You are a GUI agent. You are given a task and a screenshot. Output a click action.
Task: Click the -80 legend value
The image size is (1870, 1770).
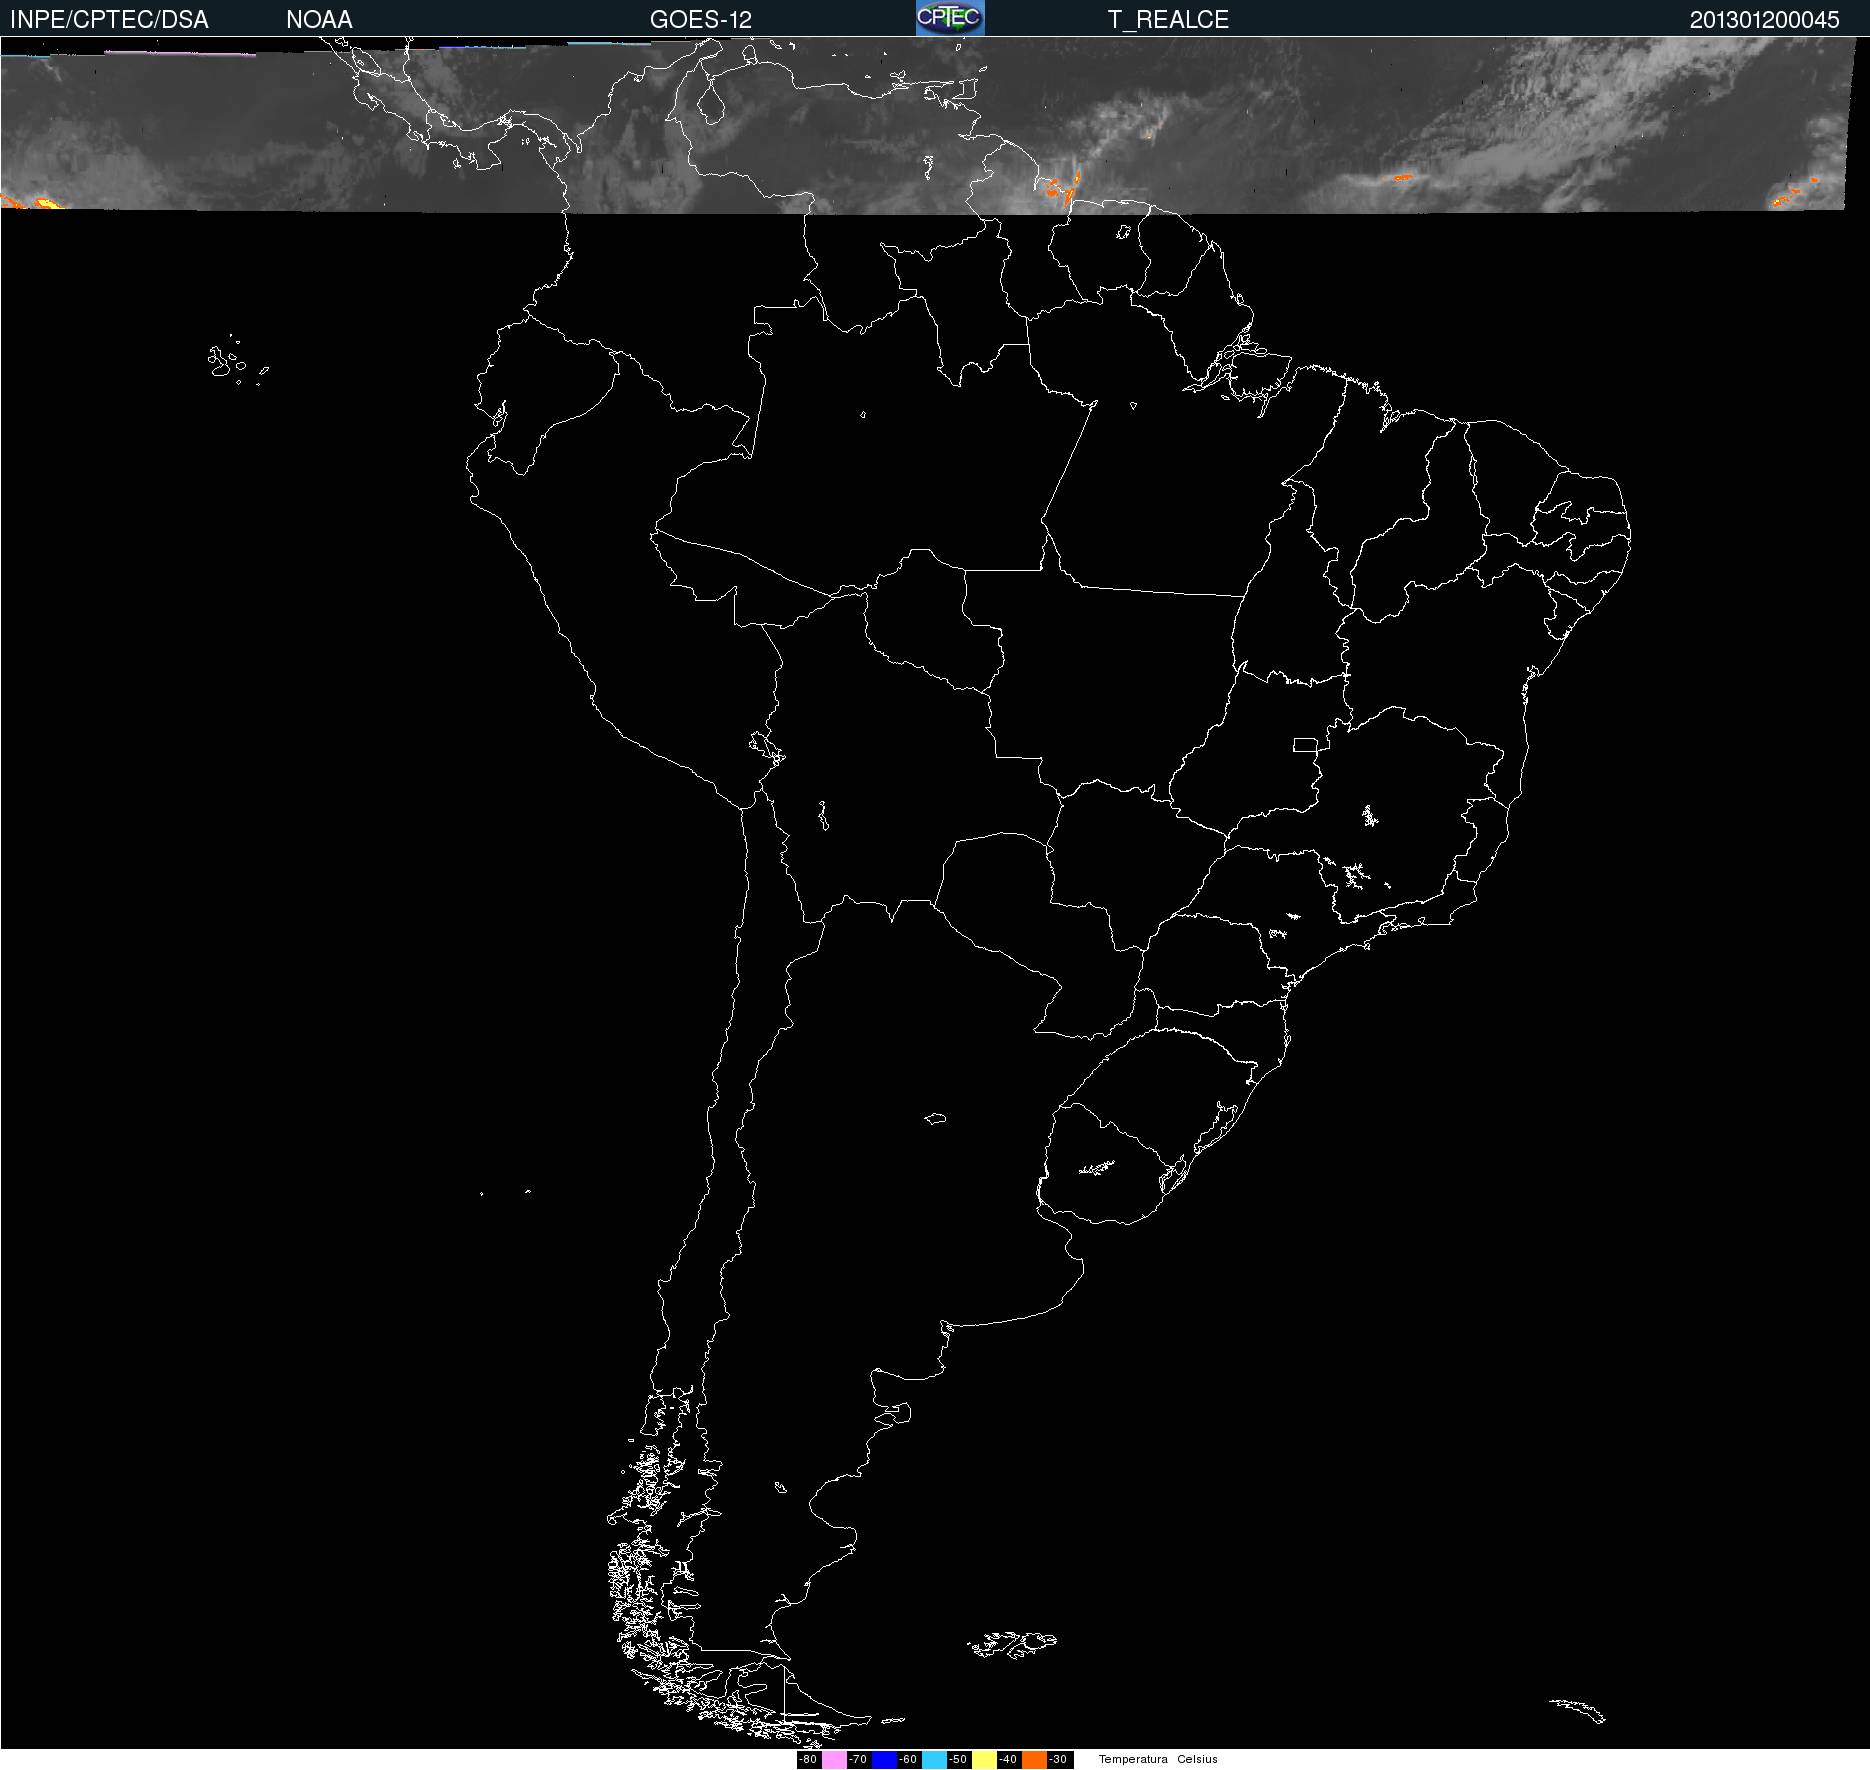[808, 1759]
